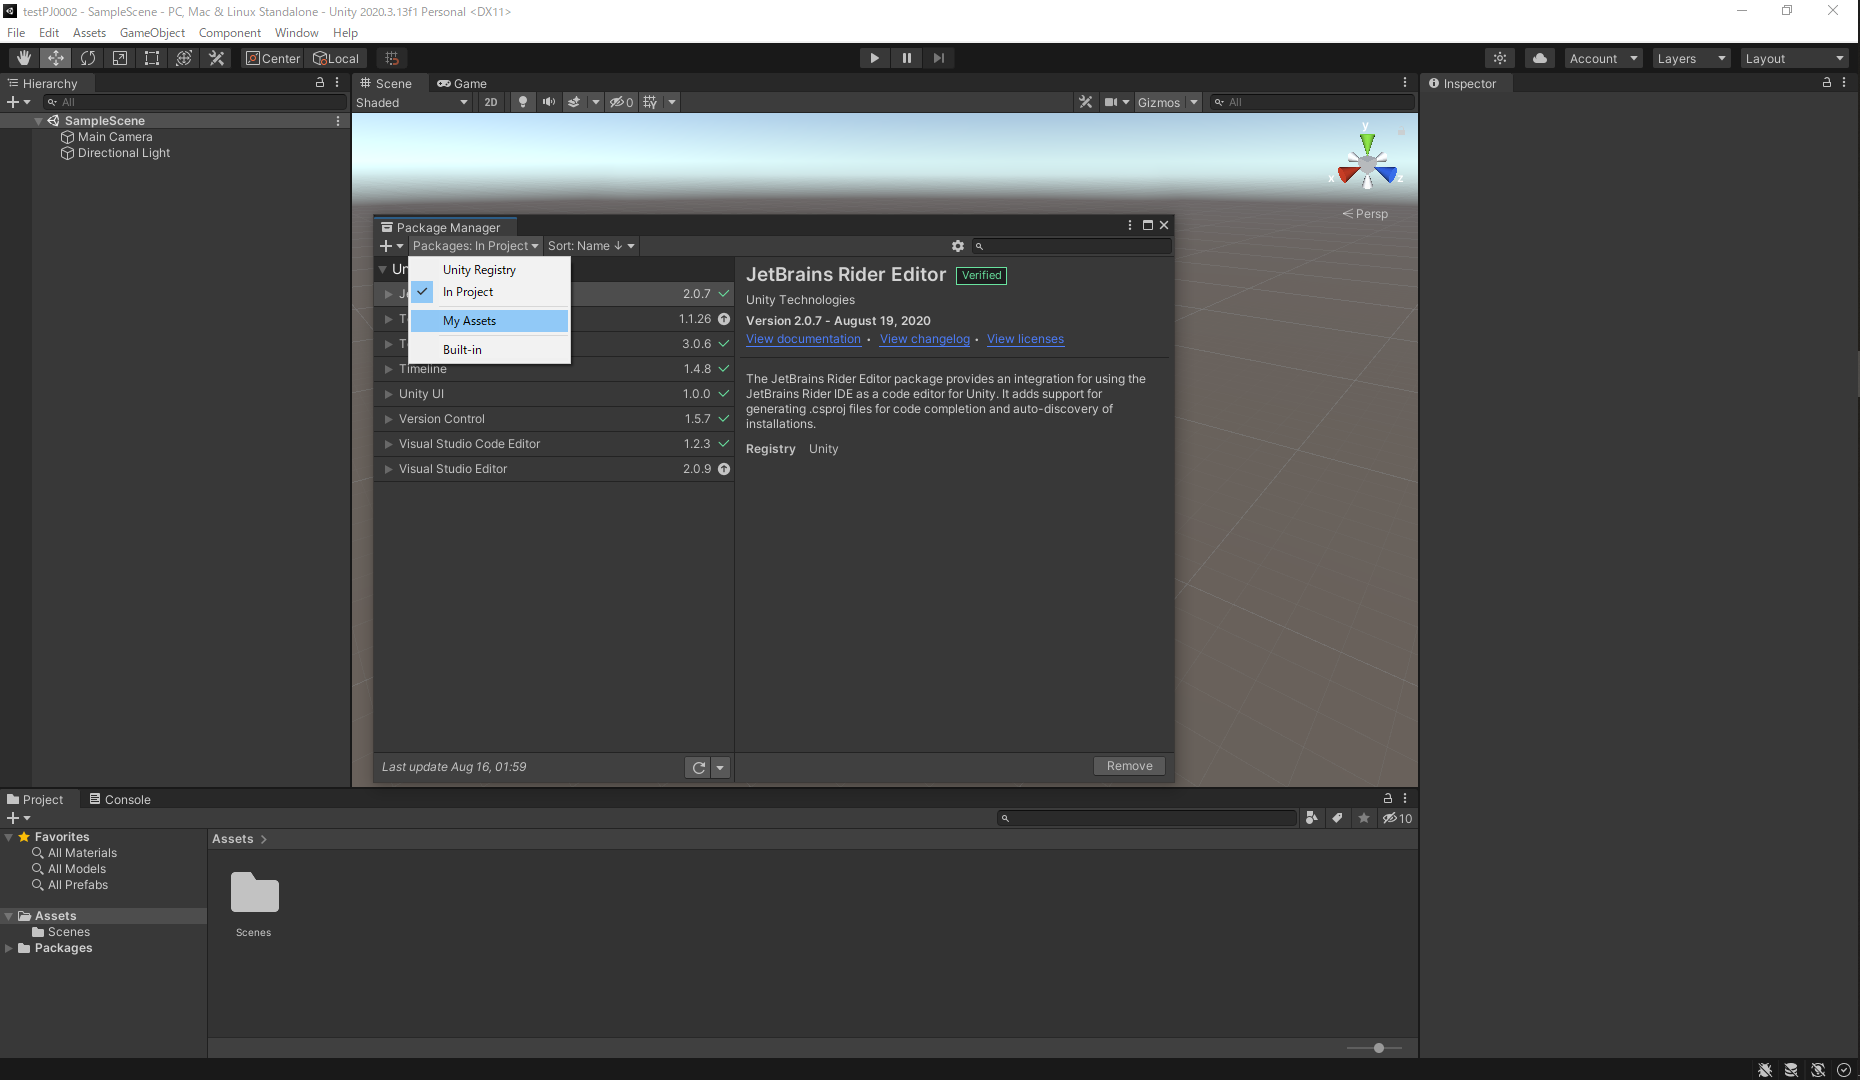Choose My Assets from packages dropdown
Screen dimensions: 1860x1080
point(489,321)
